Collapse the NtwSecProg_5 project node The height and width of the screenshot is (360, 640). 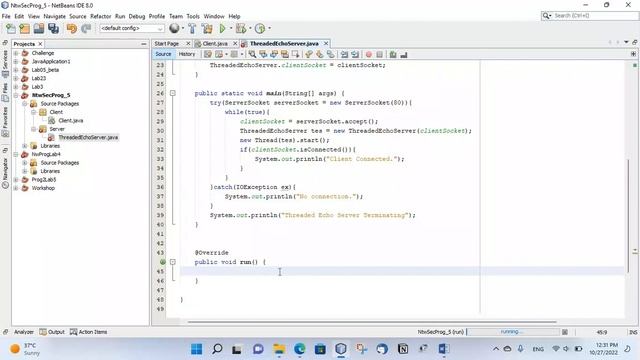pos(16,95)
